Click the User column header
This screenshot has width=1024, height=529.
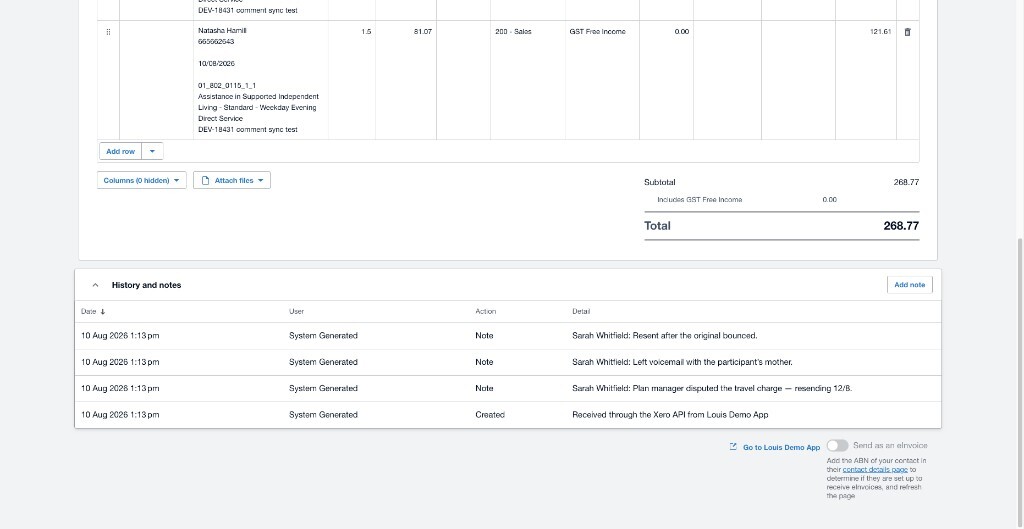(296, 312)
